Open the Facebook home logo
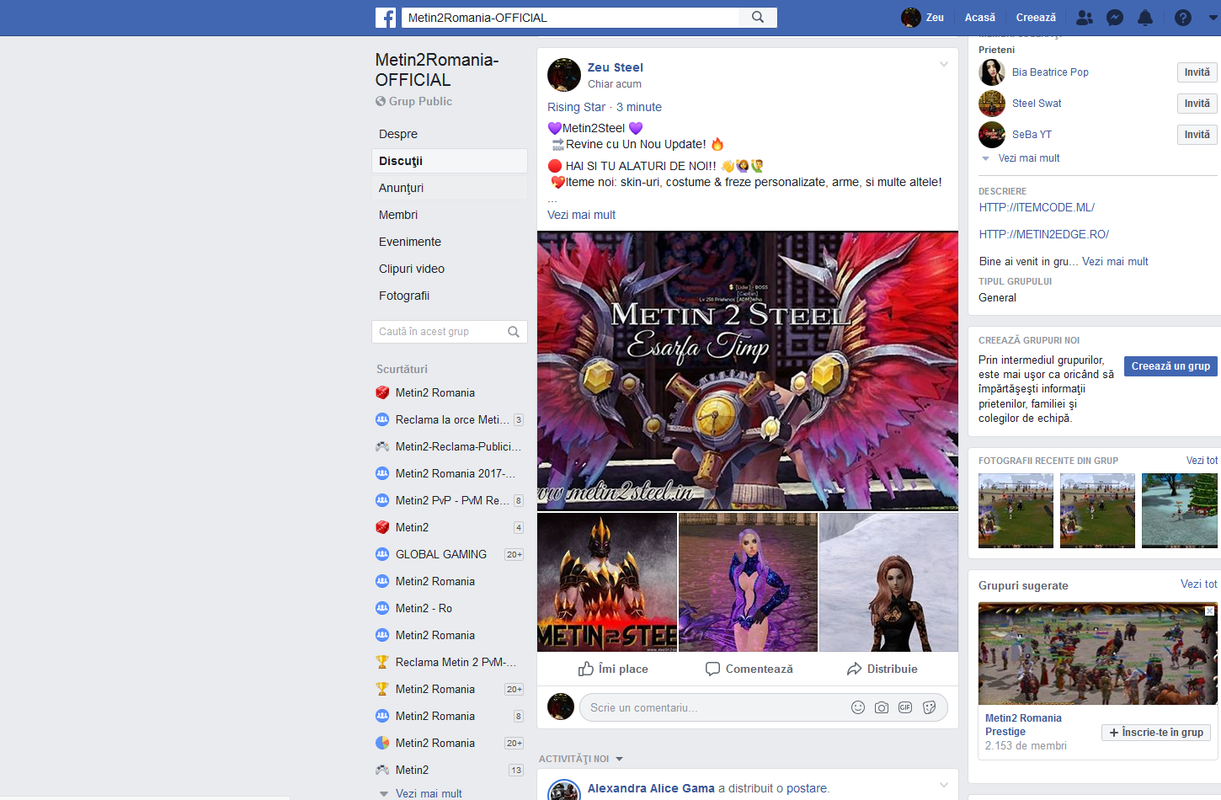 [386, 18]
